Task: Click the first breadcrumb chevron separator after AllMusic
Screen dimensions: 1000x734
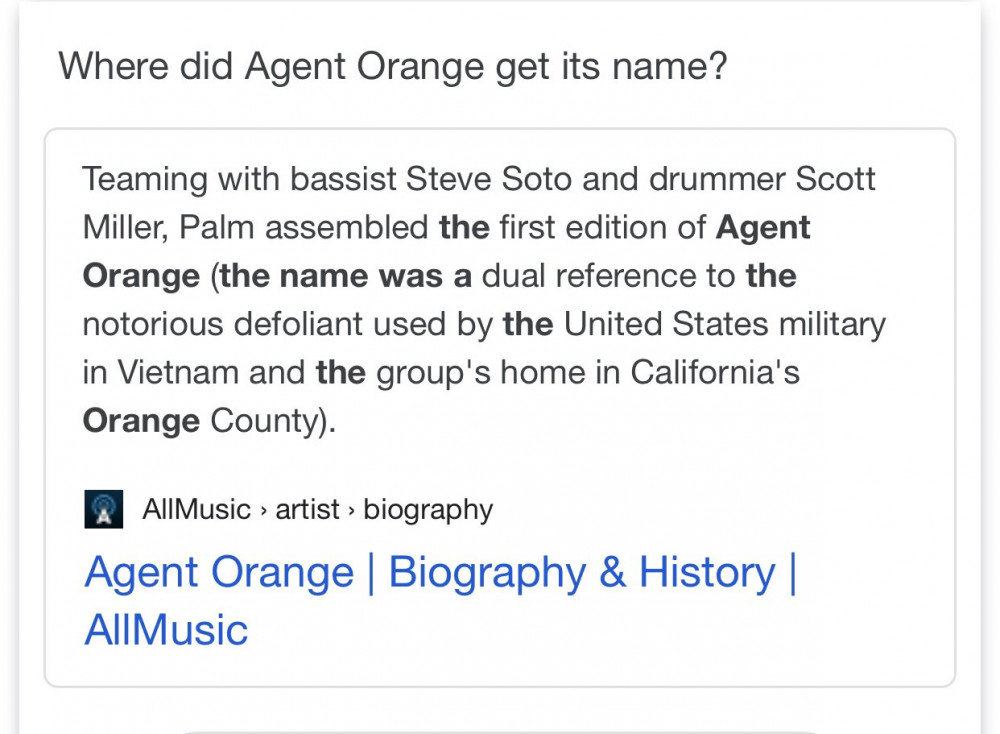Action: pos(263,511)
